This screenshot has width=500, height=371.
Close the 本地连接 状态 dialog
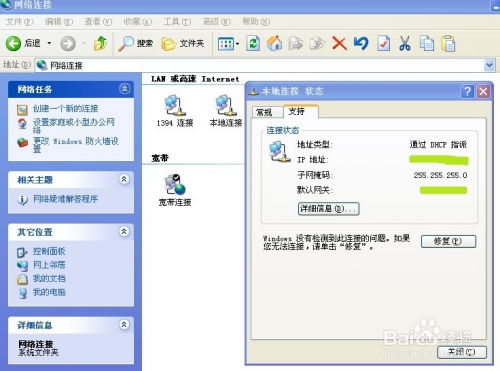pos(483,91)
